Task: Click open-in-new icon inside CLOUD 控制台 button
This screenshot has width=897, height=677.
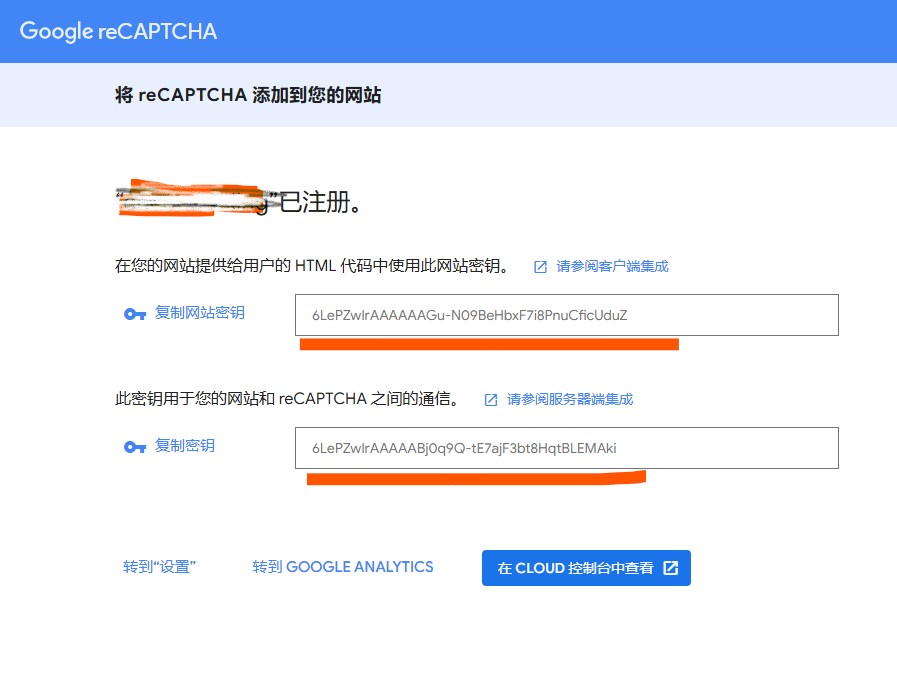Action: tap(671, 568)
